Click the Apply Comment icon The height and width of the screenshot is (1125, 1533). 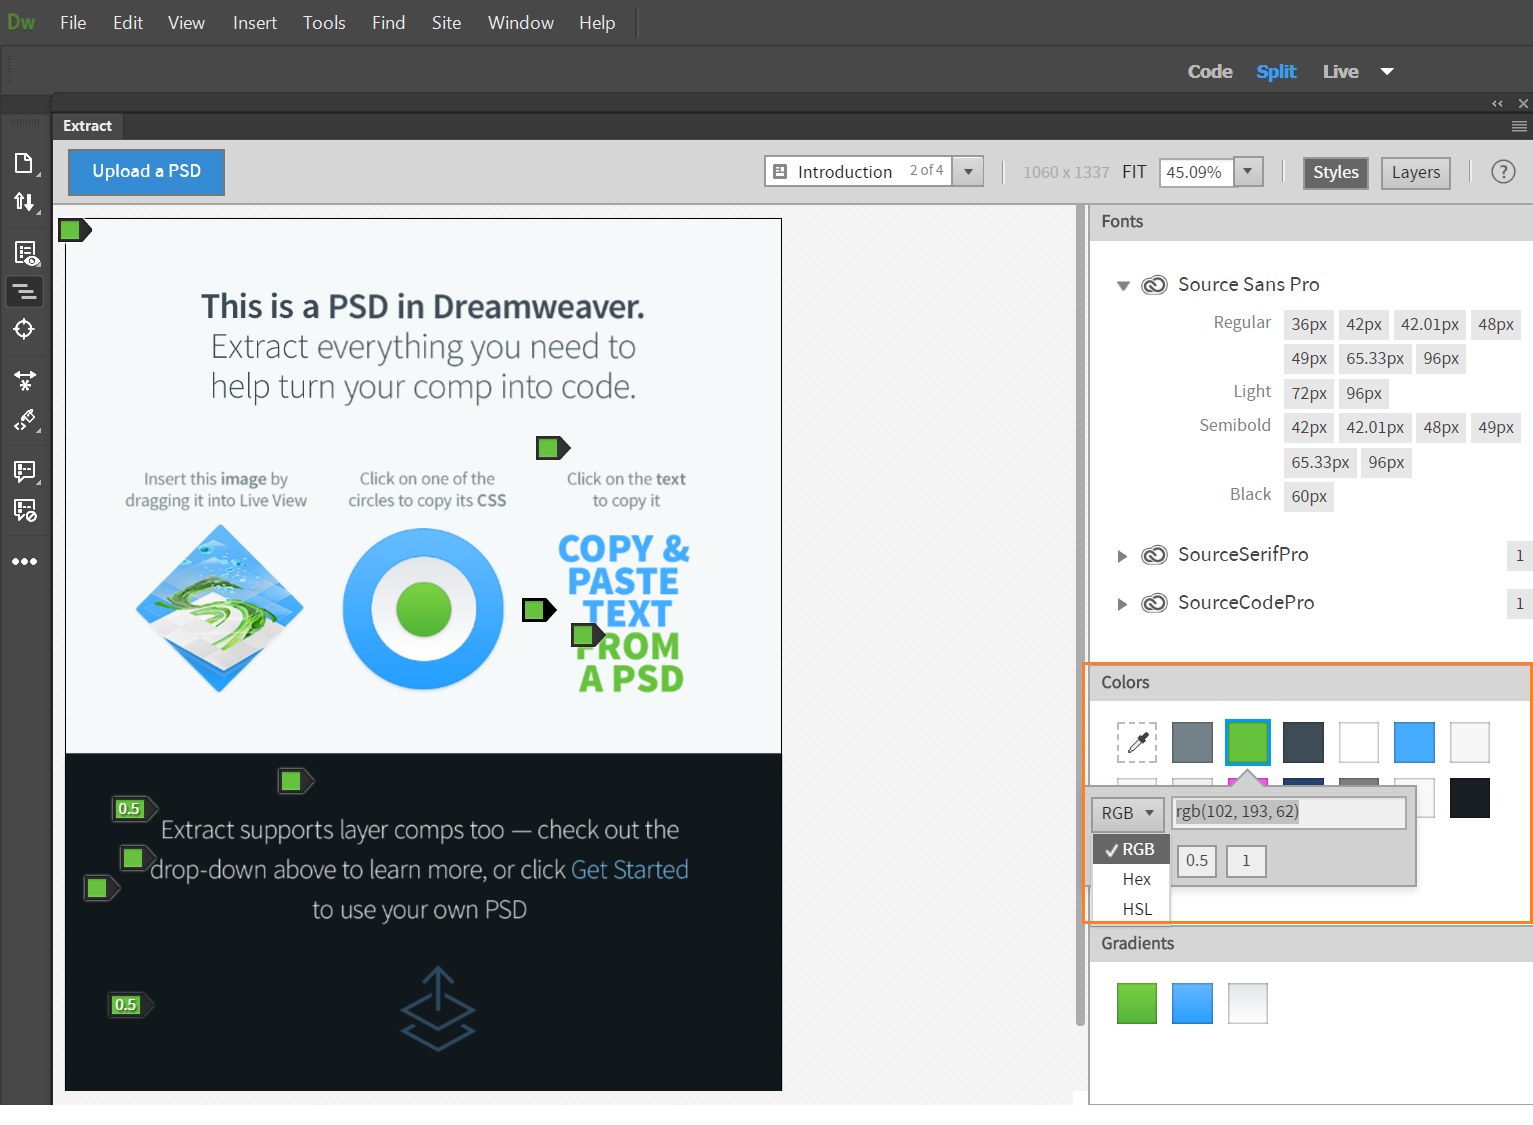(x=24, y=471)
